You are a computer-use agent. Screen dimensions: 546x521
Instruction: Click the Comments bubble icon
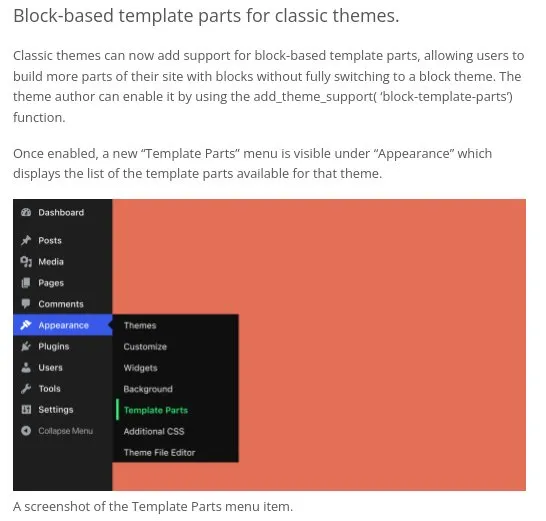coord(26,304)
